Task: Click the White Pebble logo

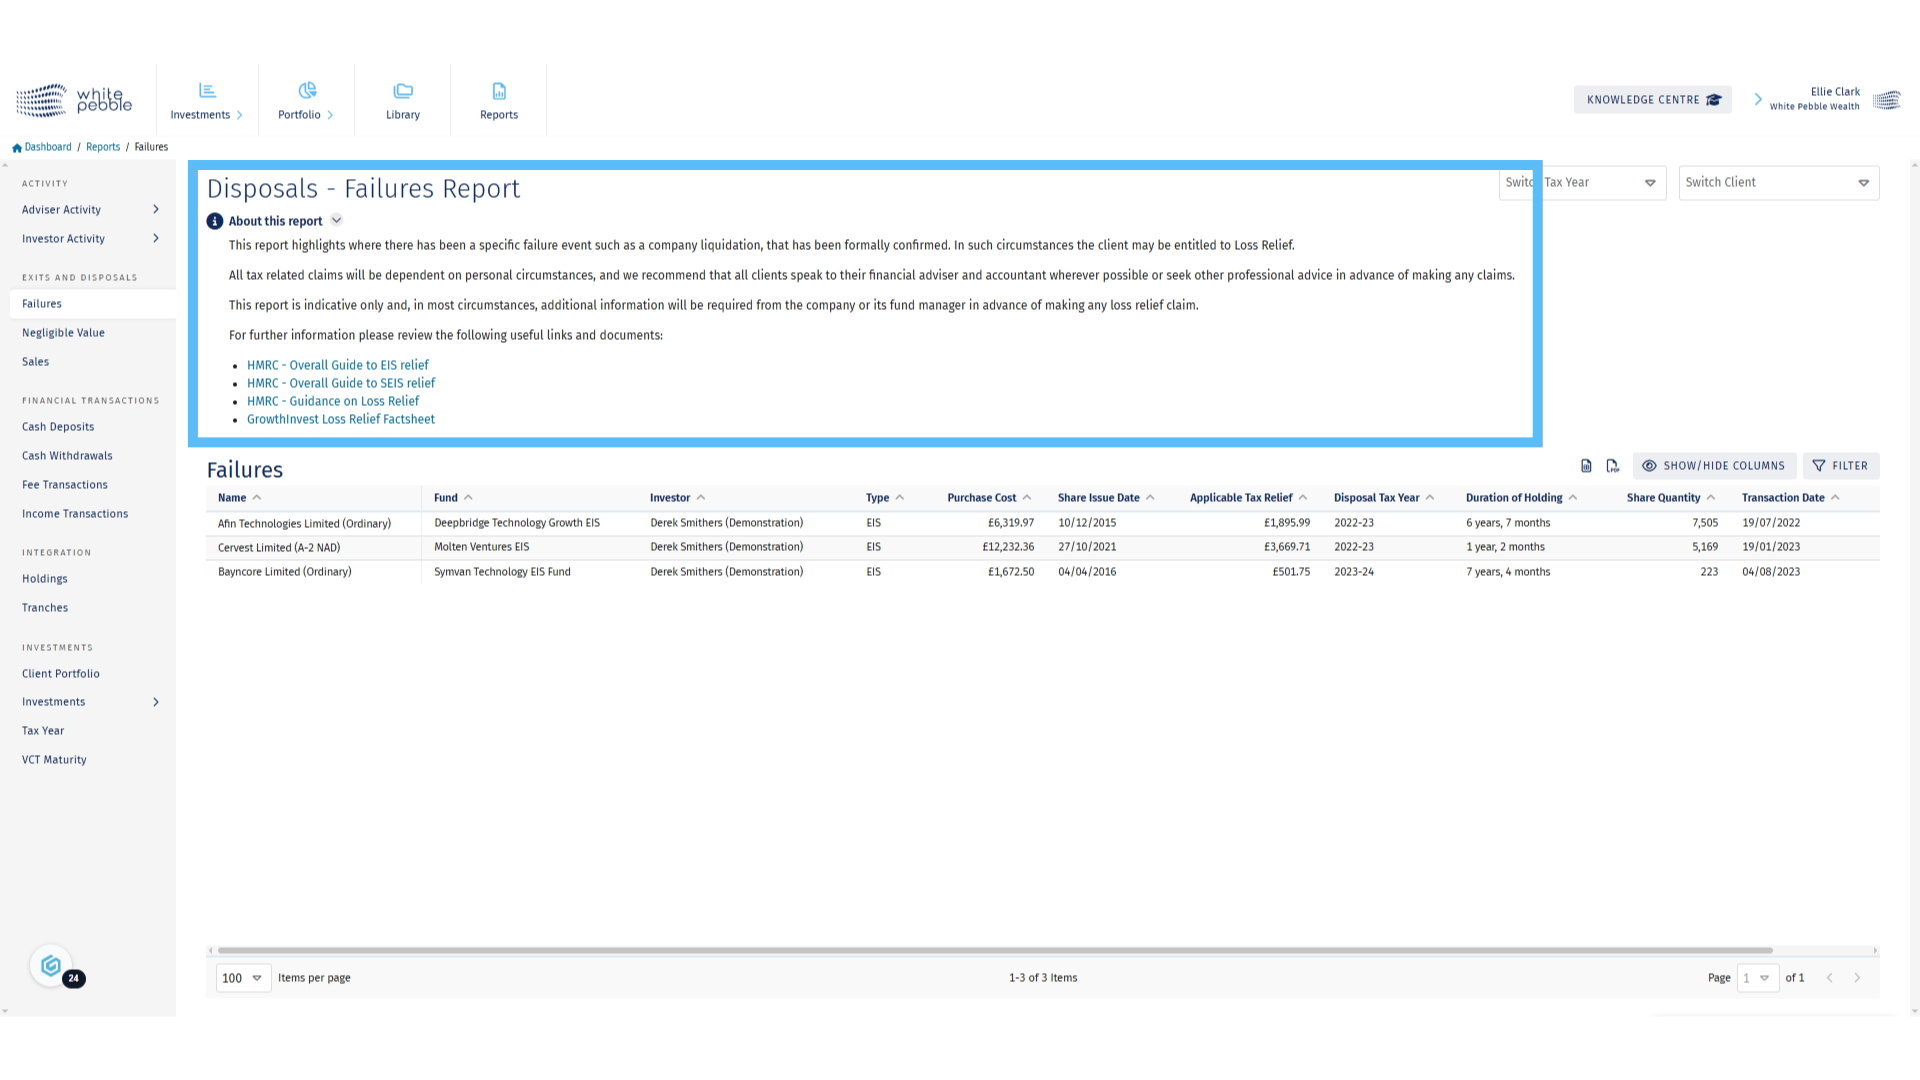Action: 74,100
